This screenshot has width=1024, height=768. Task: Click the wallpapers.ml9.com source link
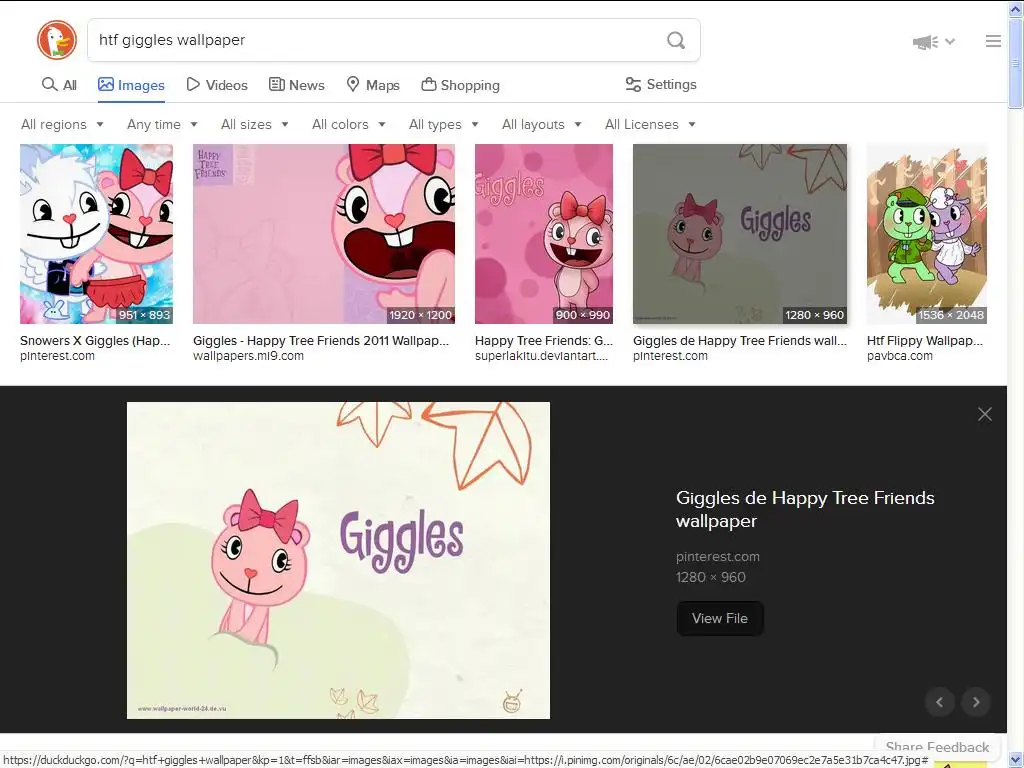click(x=248, y=356)
